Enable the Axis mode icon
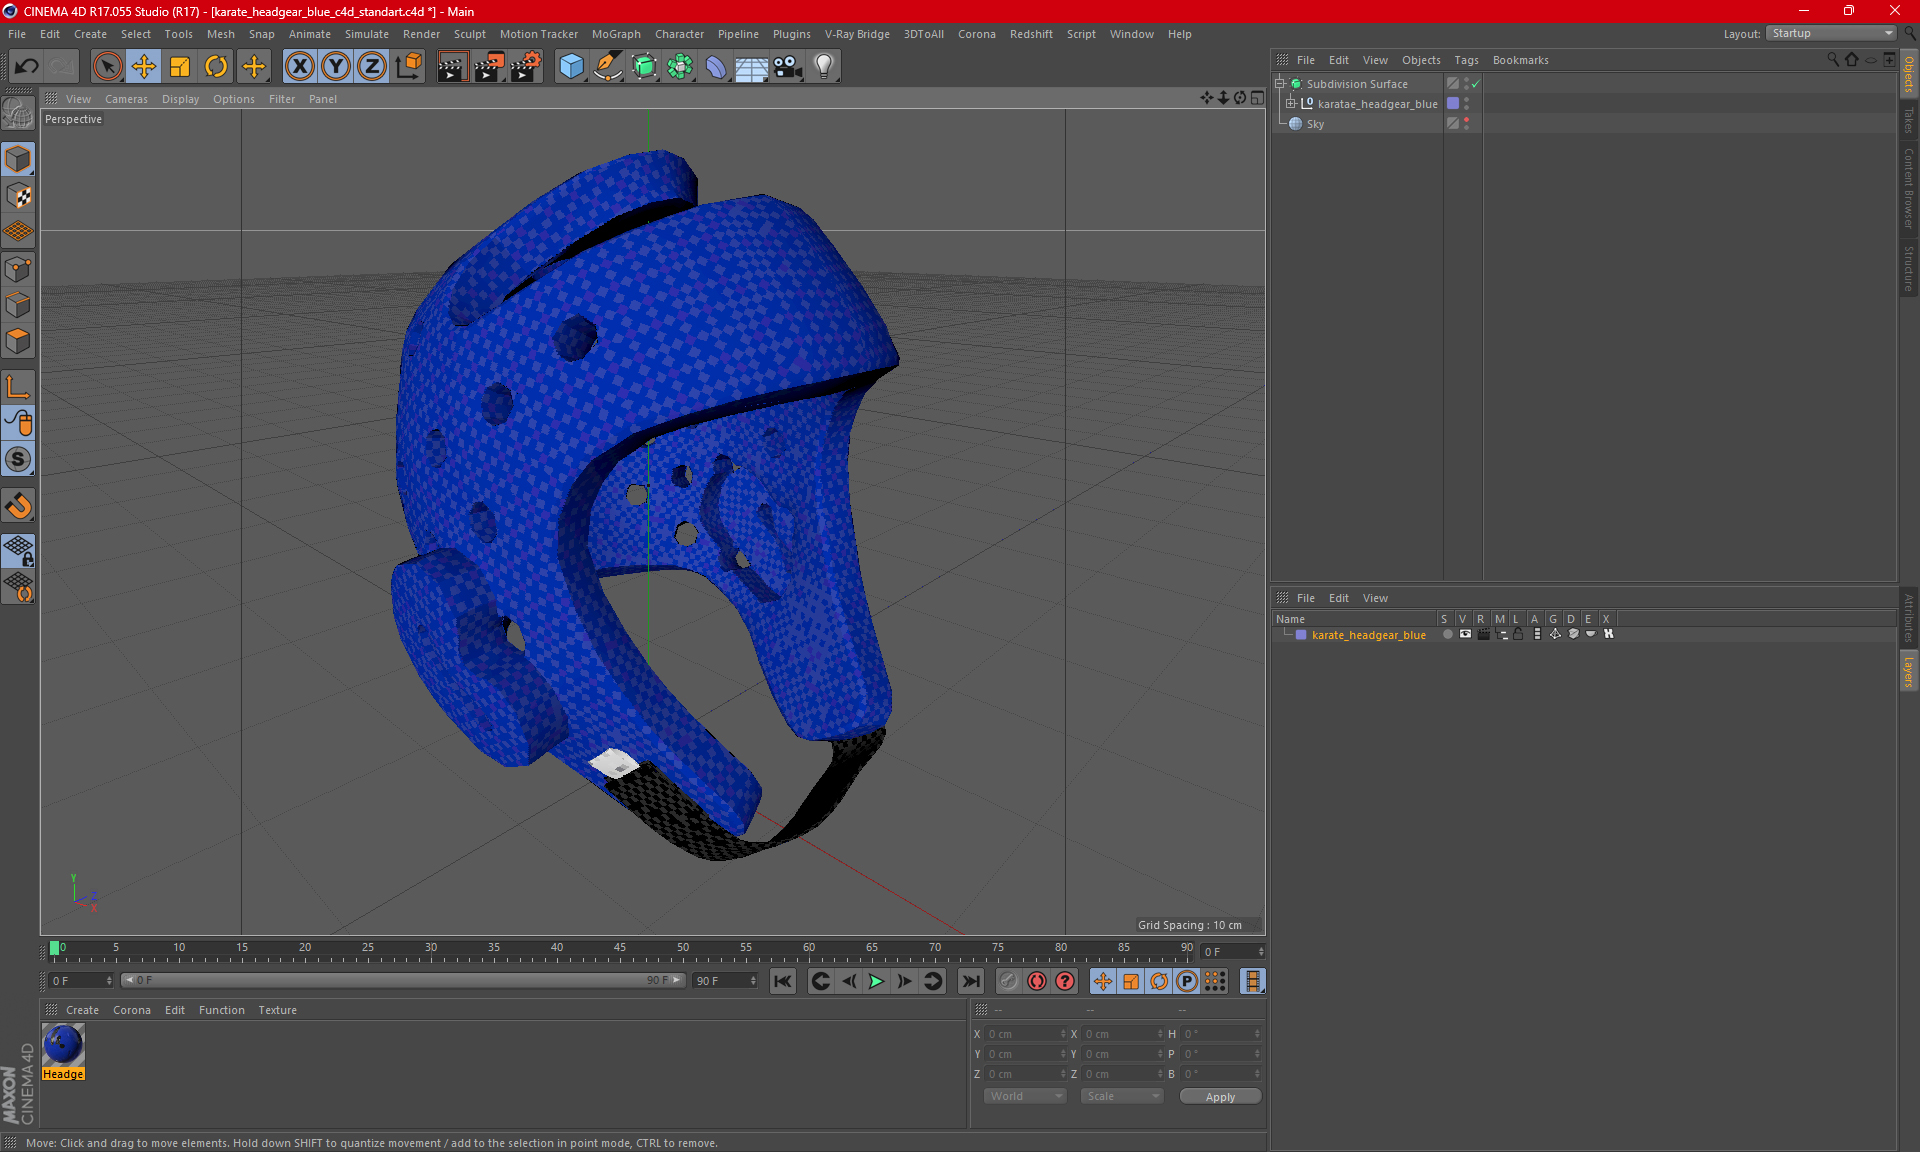 [18, 387]
